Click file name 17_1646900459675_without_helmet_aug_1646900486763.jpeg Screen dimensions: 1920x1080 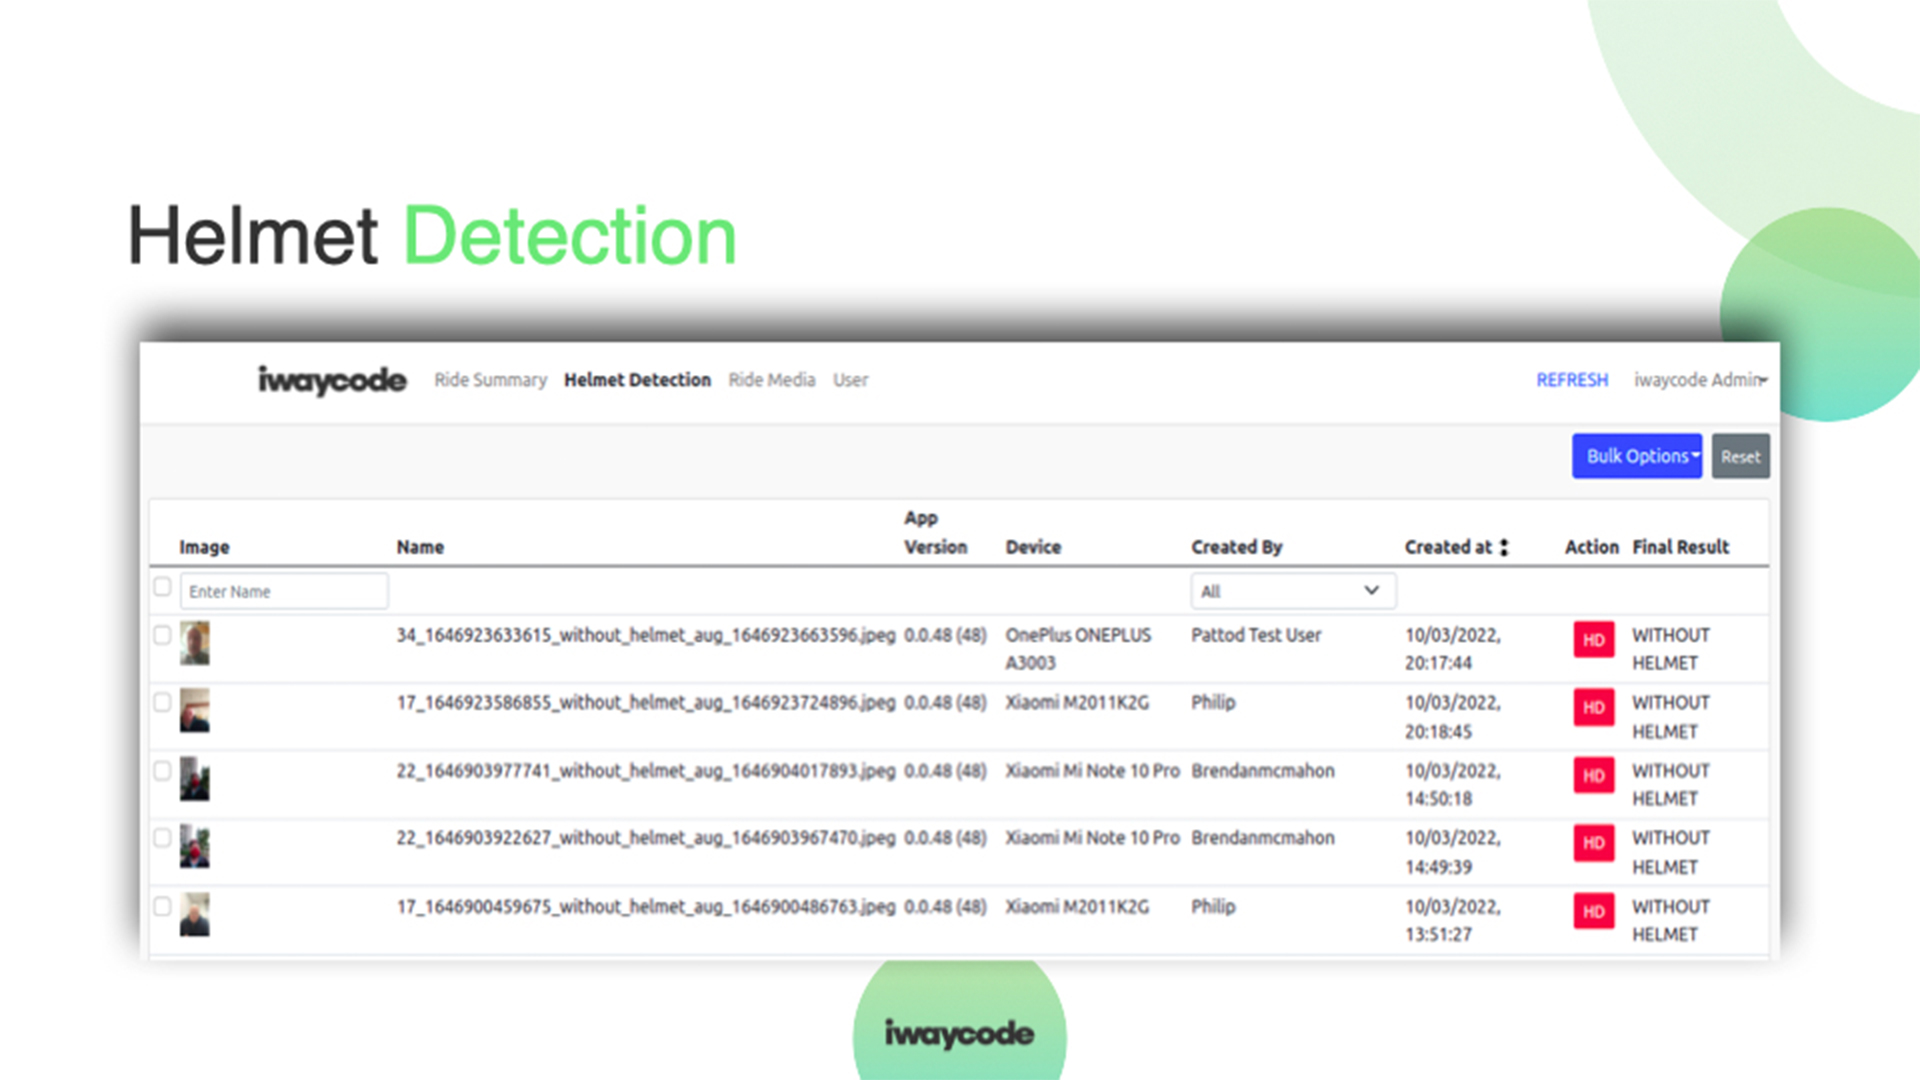pyautogui.click(x=646, y=906)
